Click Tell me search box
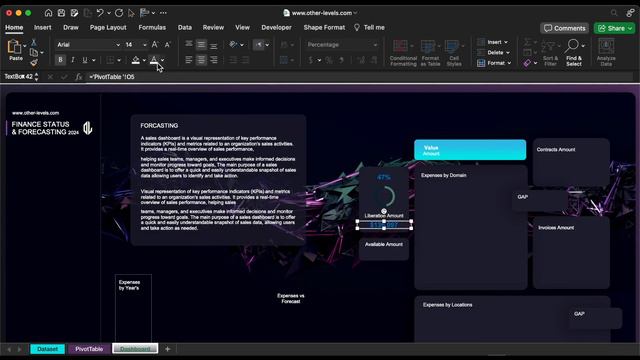This screenshot has height=360, width=640. pos(369,27)
